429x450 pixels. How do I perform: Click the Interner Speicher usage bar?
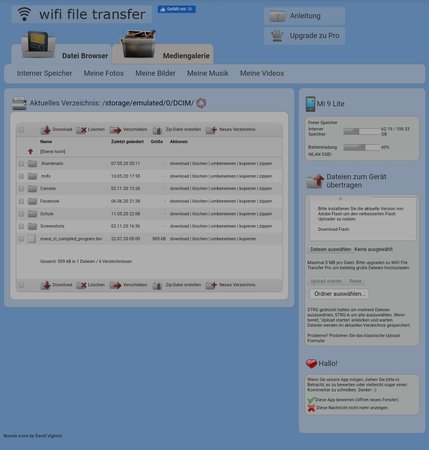tap(362, 131)
